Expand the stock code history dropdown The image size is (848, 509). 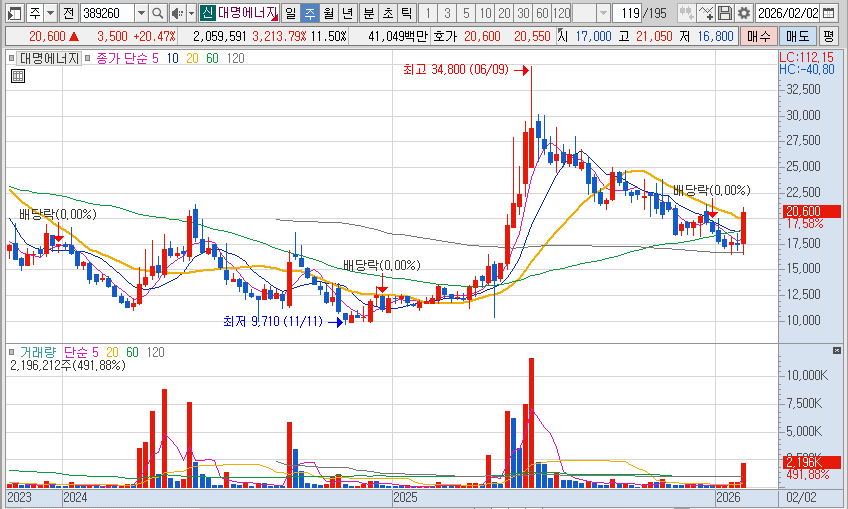141,12
